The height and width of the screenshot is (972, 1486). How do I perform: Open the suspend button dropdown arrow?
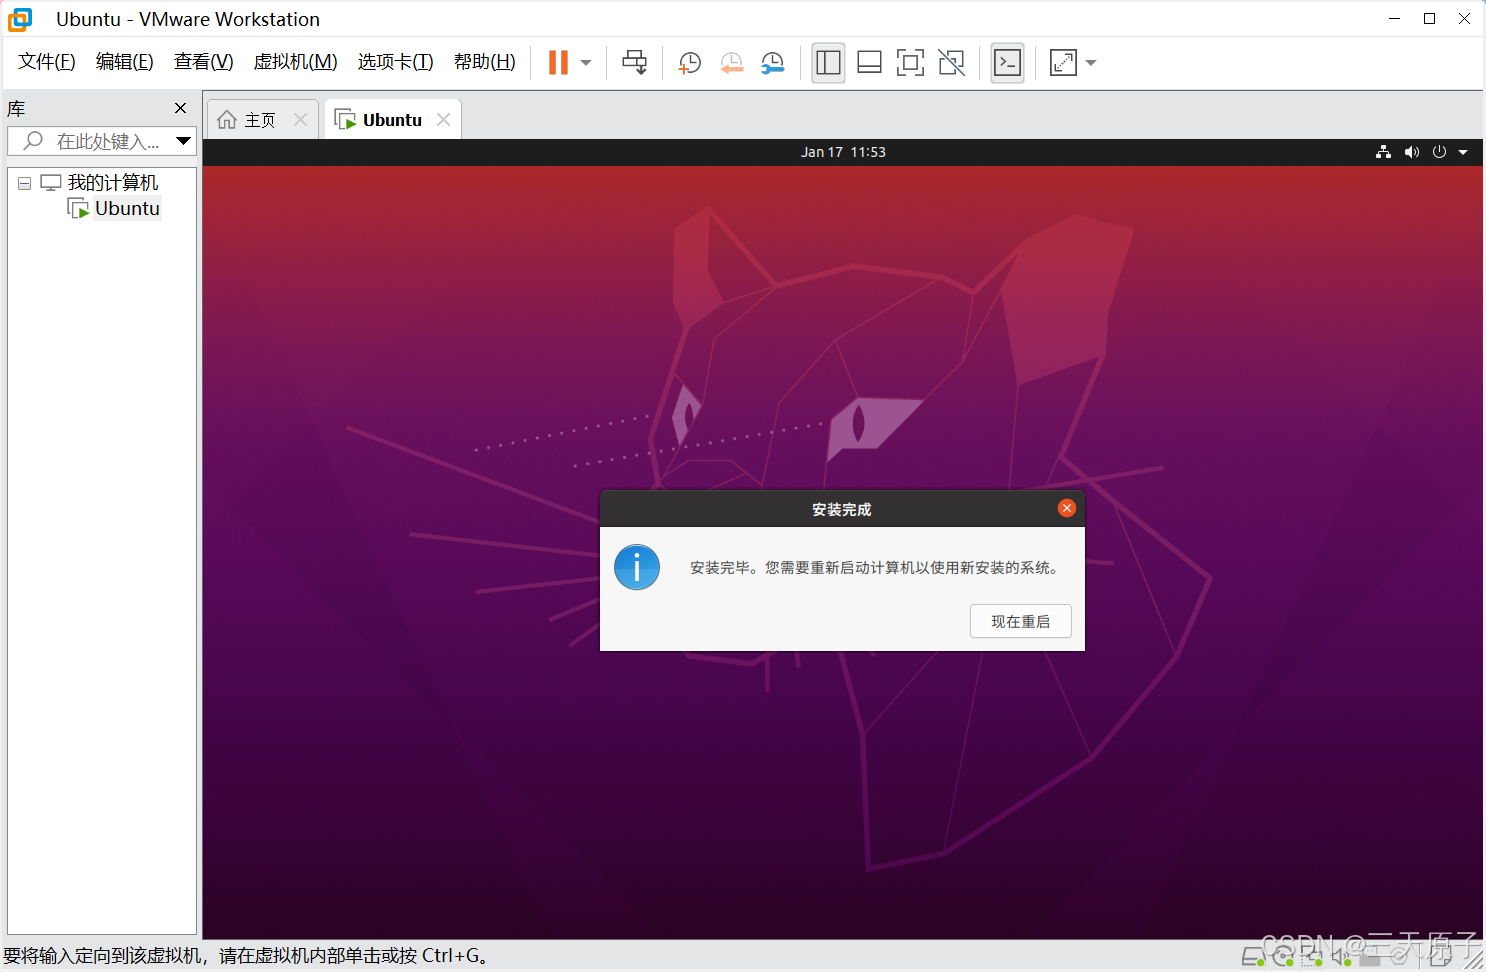click(x=585, y=62)
